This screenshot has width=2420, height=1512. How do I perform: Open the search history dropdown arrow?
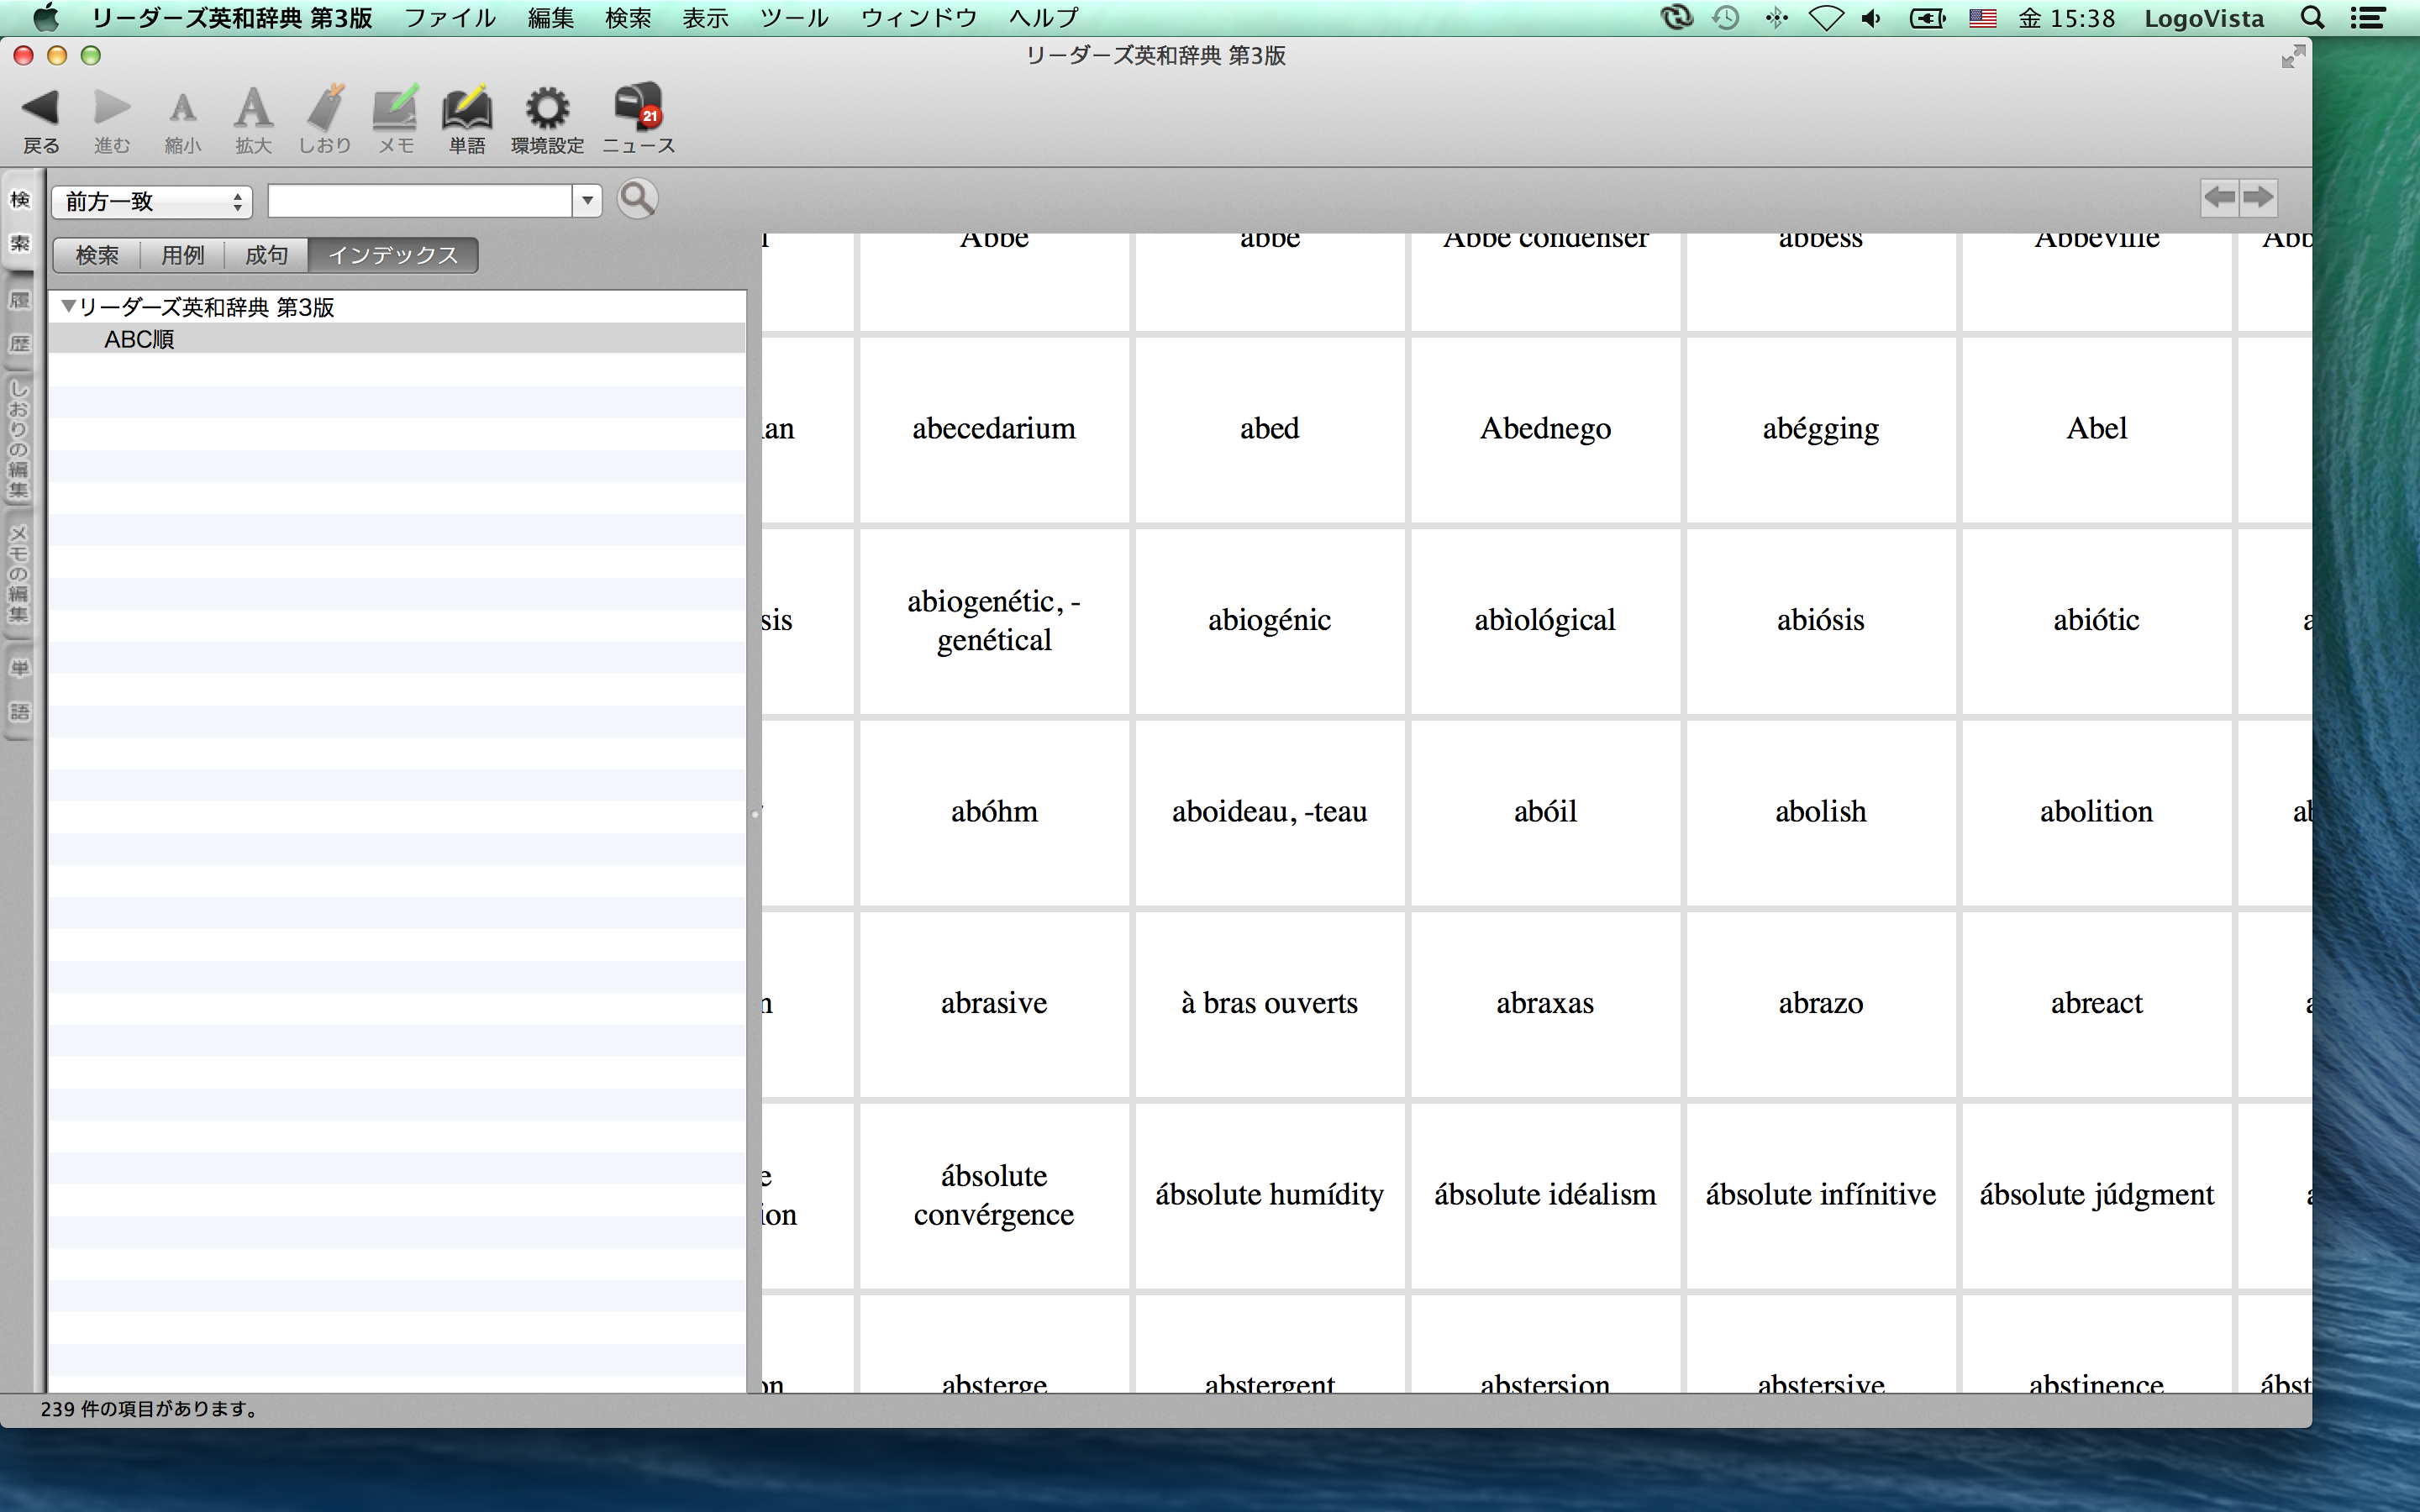coord(587,201)
